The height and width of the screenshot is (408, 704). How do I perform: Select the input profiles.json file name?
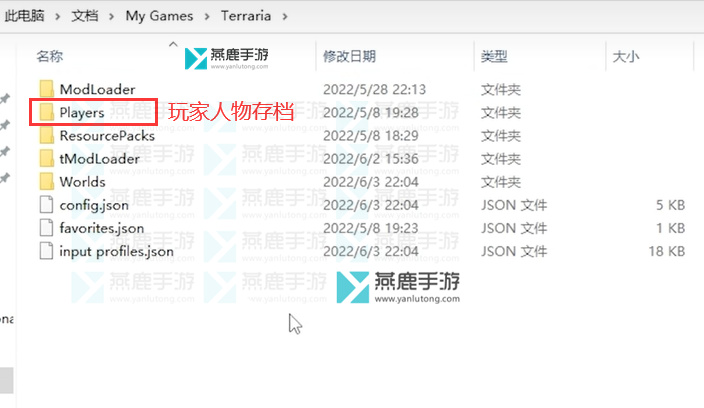point(116,252)
